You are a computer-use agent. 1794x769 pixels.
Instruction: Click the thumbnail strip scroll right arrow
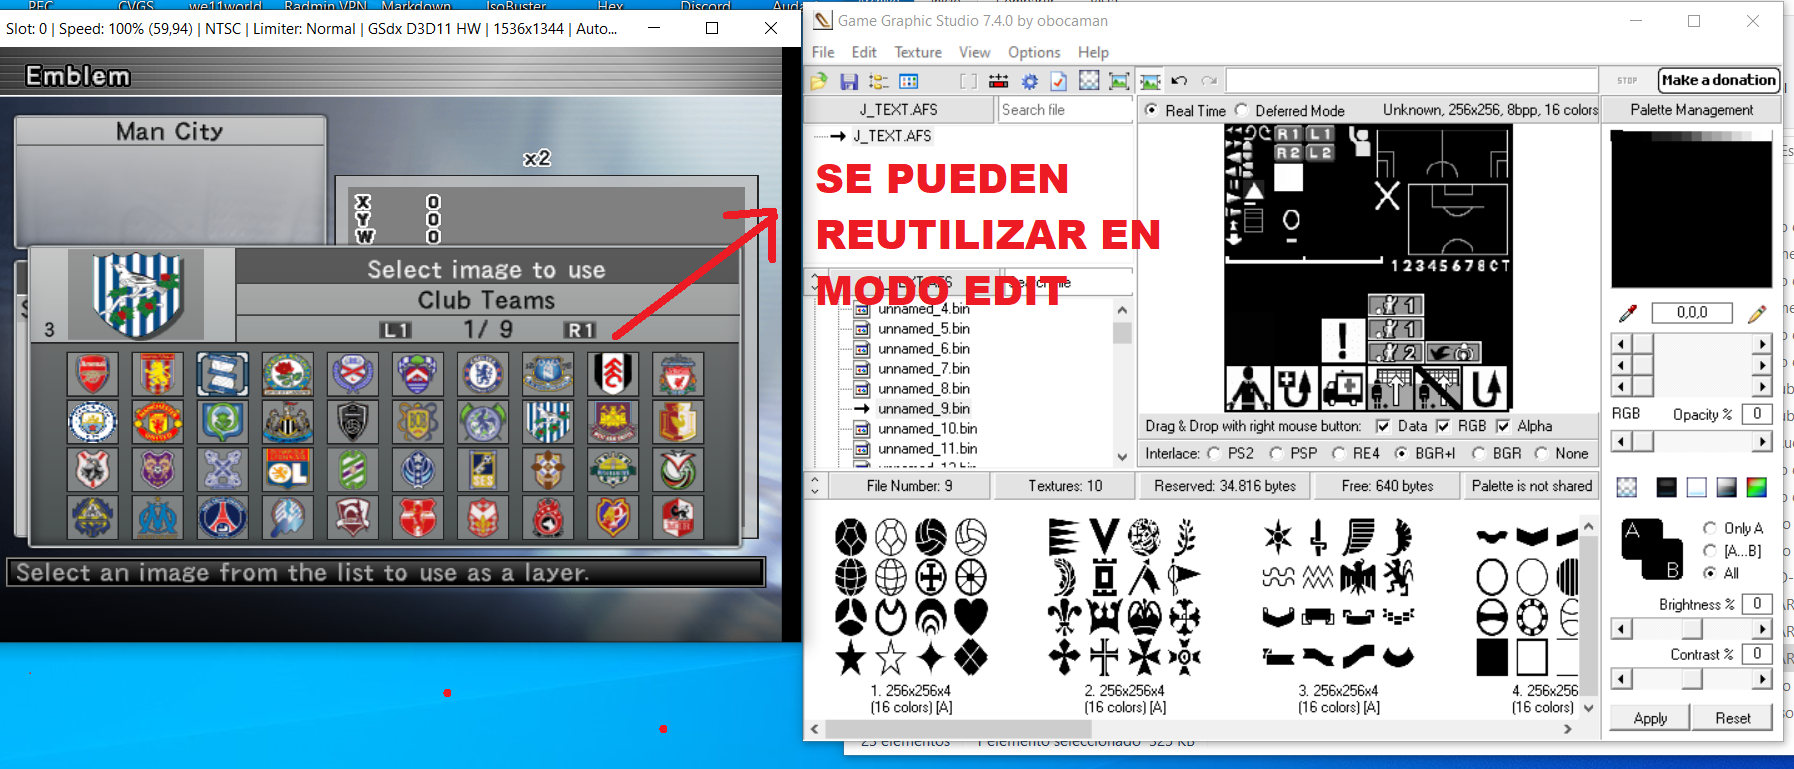(x=1568, y=730)
